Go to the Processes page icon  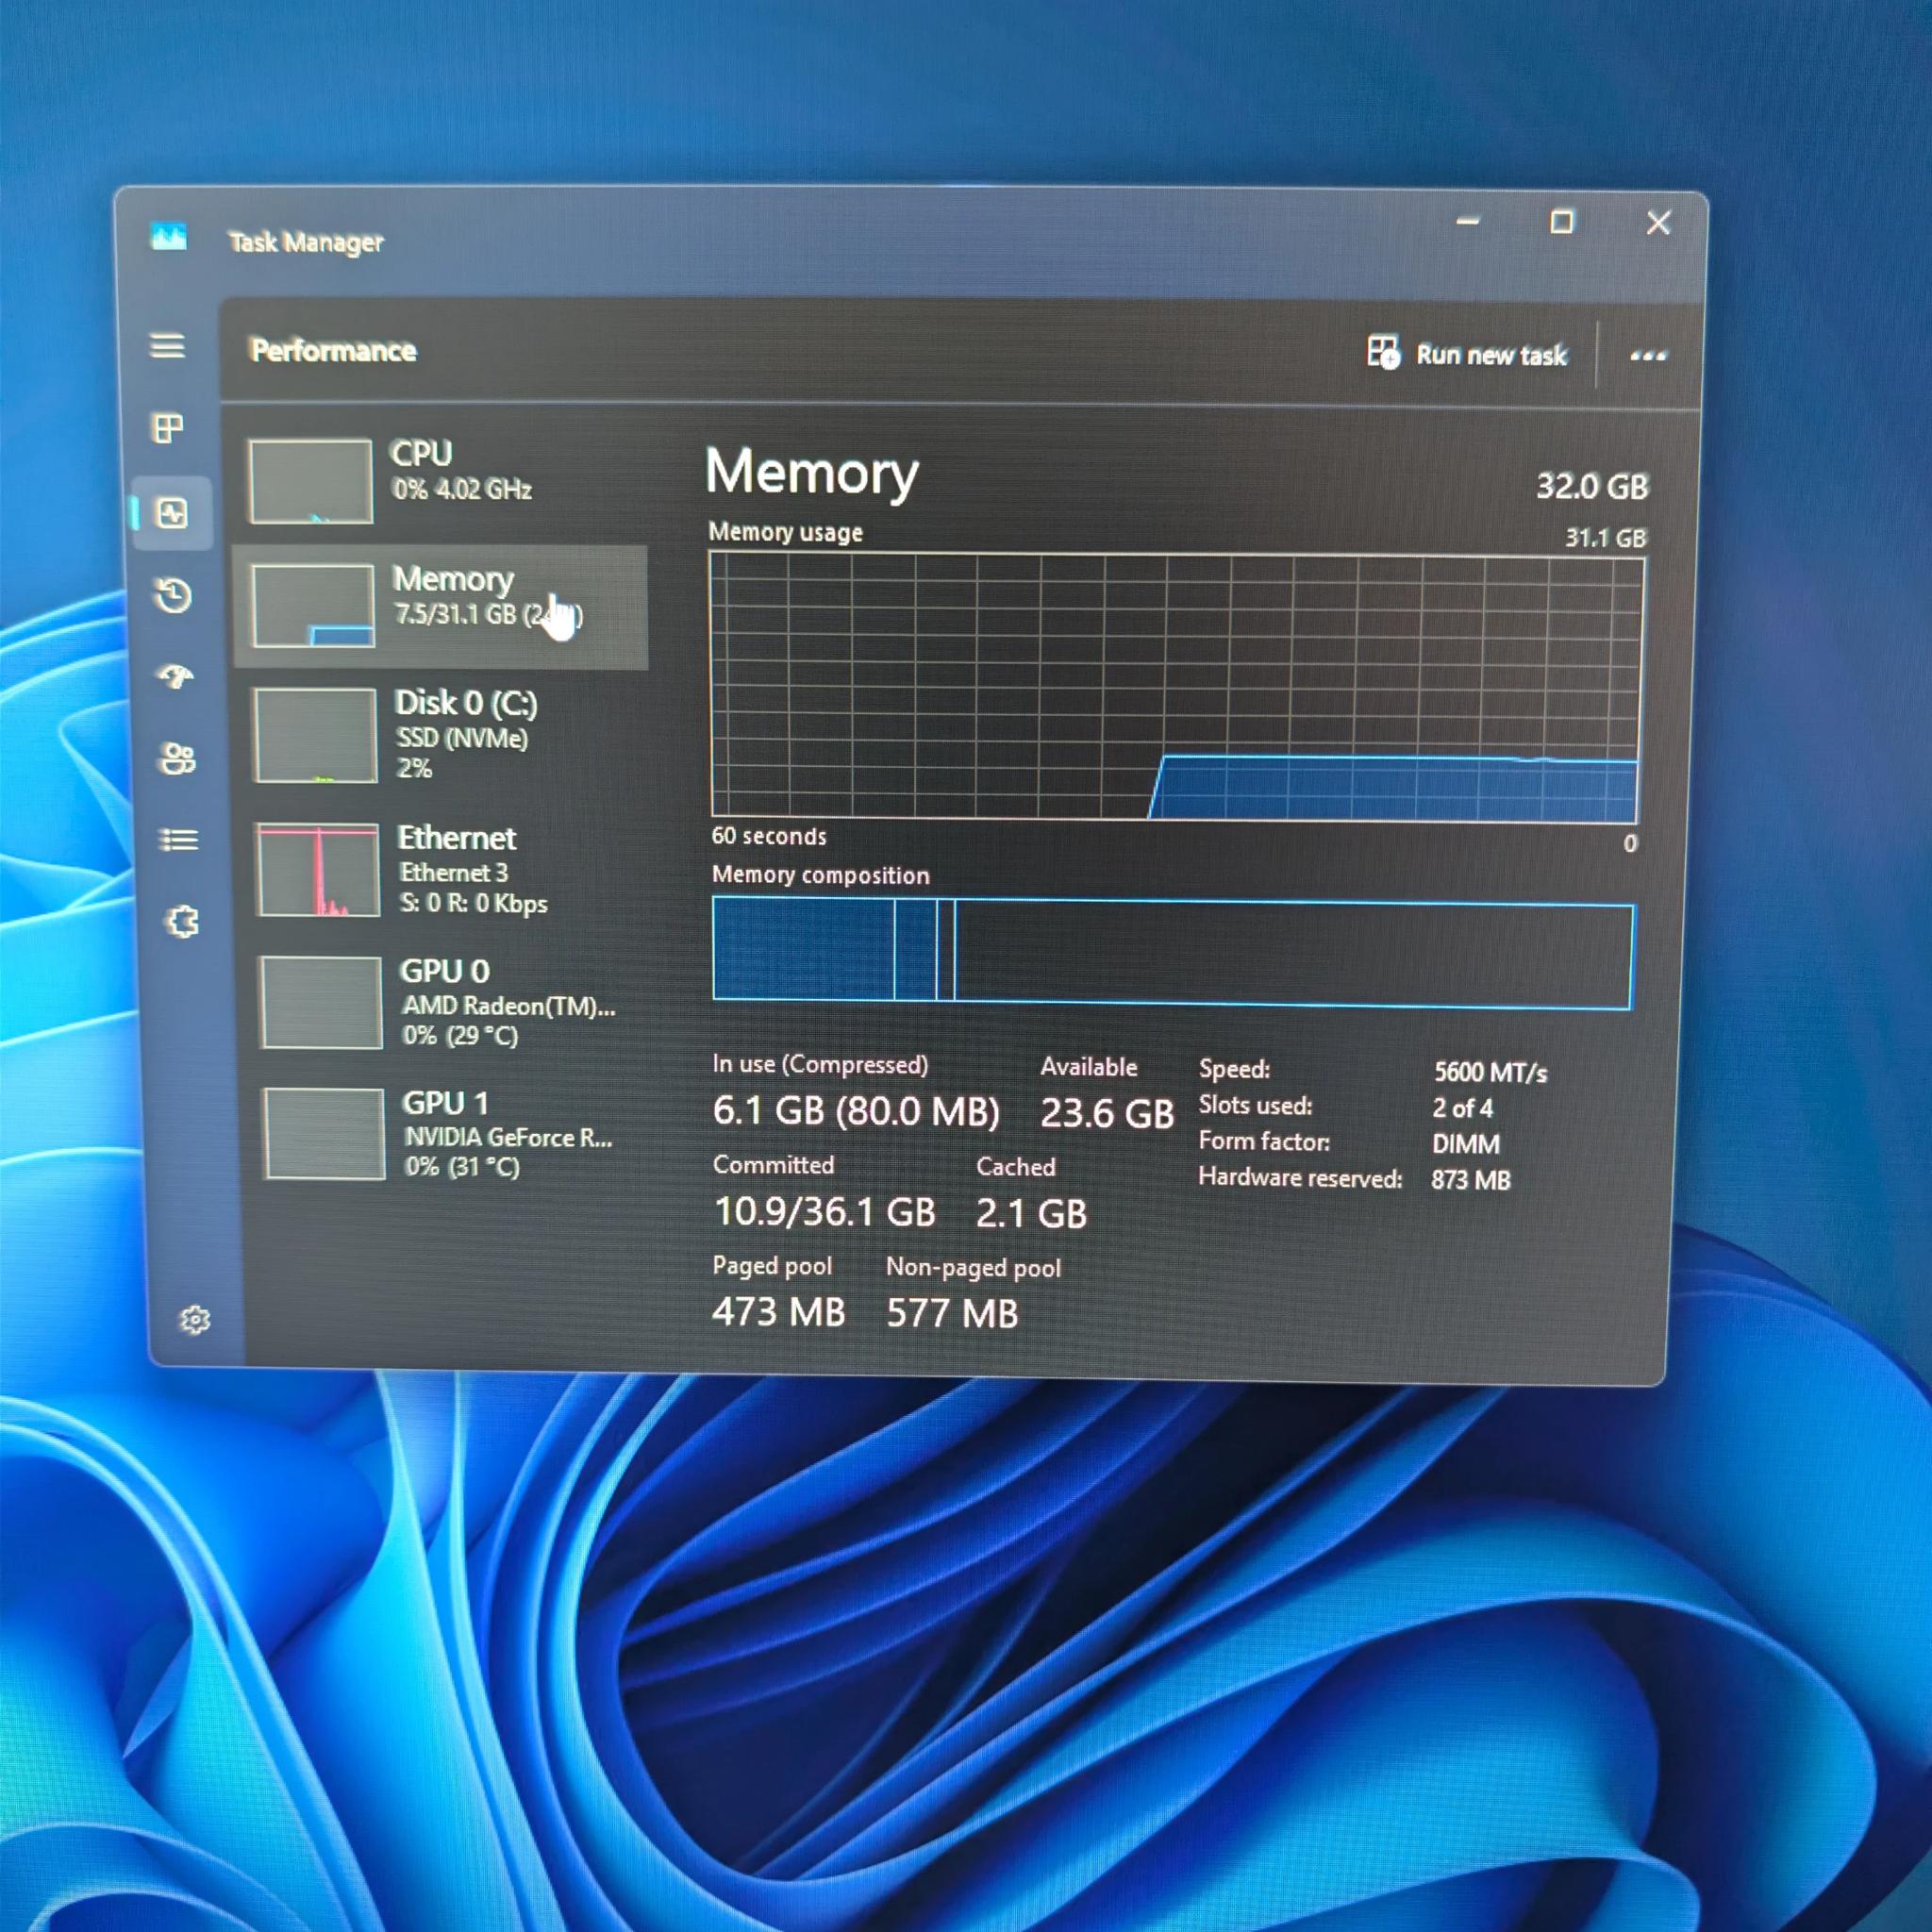click(167, 428)
